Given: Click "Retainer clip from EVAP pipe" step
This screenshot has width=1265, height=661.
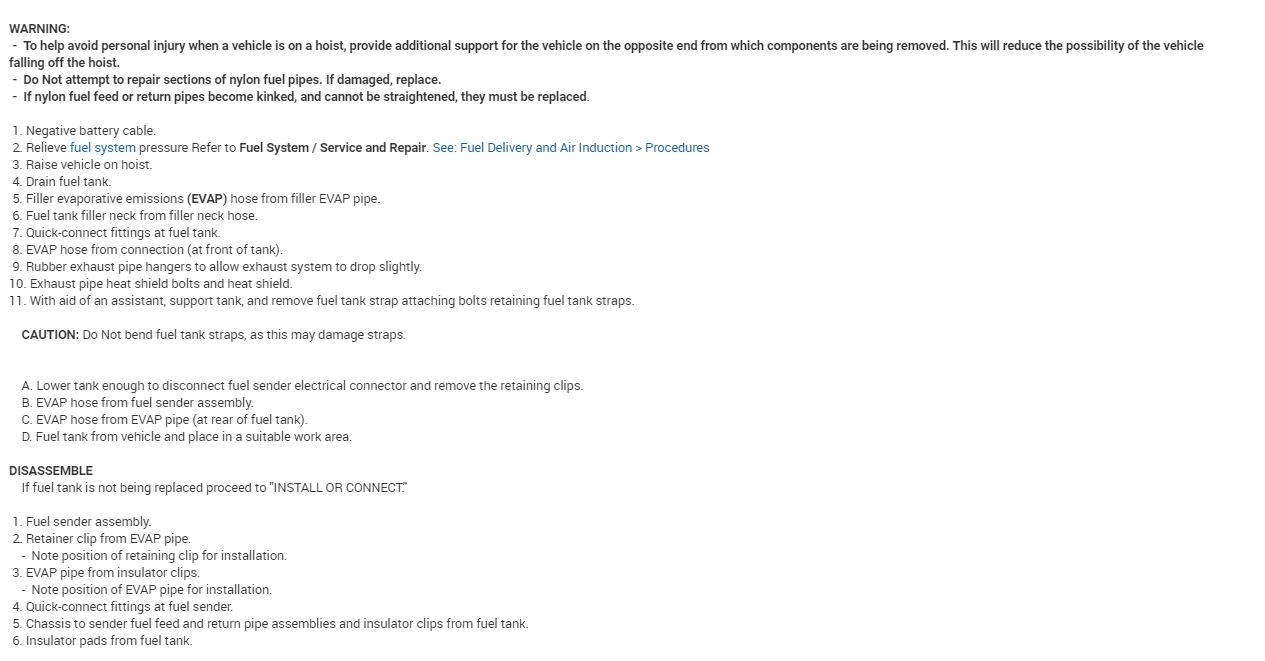Looking at the screenshot, I should click(108, 539).
